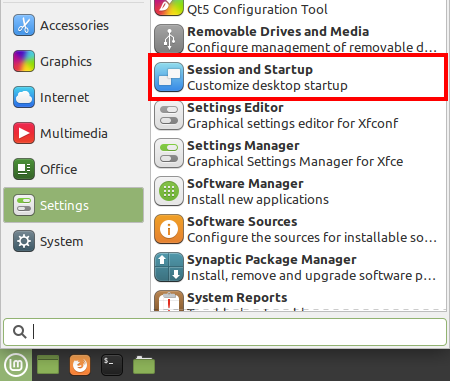Open Software Sources
The image size is (450, 381).
[x=298, y=229]
